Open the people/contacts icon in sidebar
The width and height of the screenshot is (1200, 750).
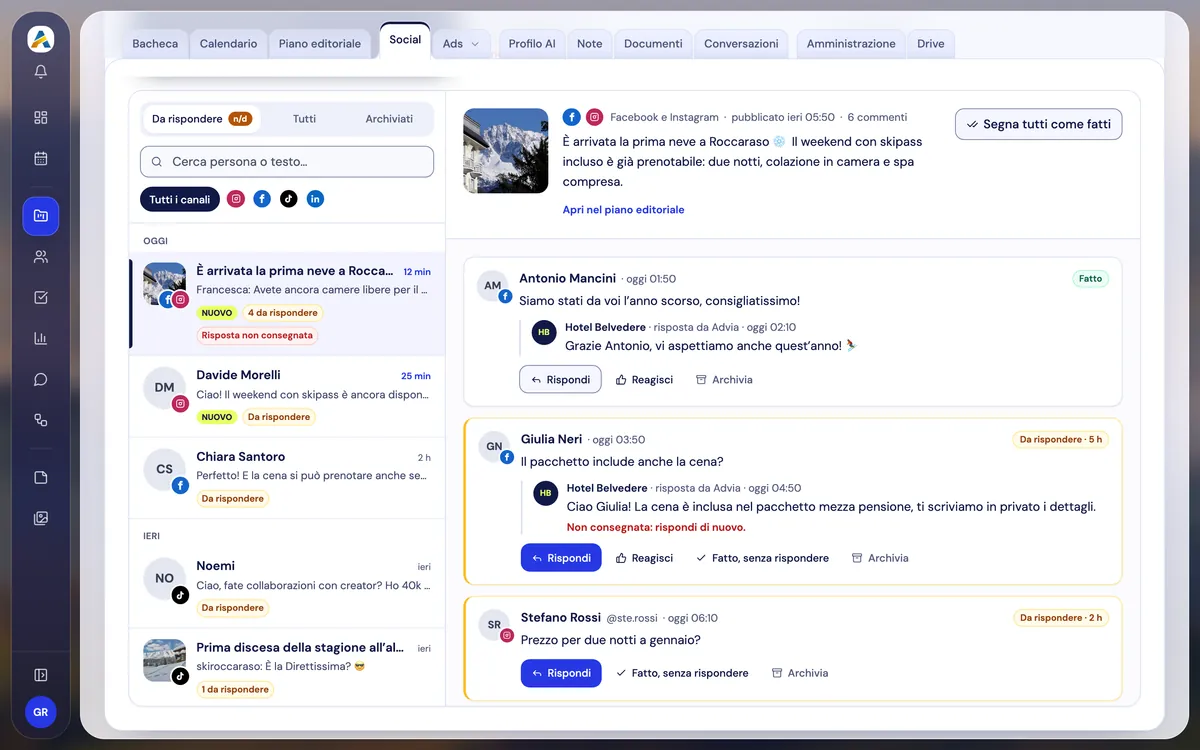(41, 257)
